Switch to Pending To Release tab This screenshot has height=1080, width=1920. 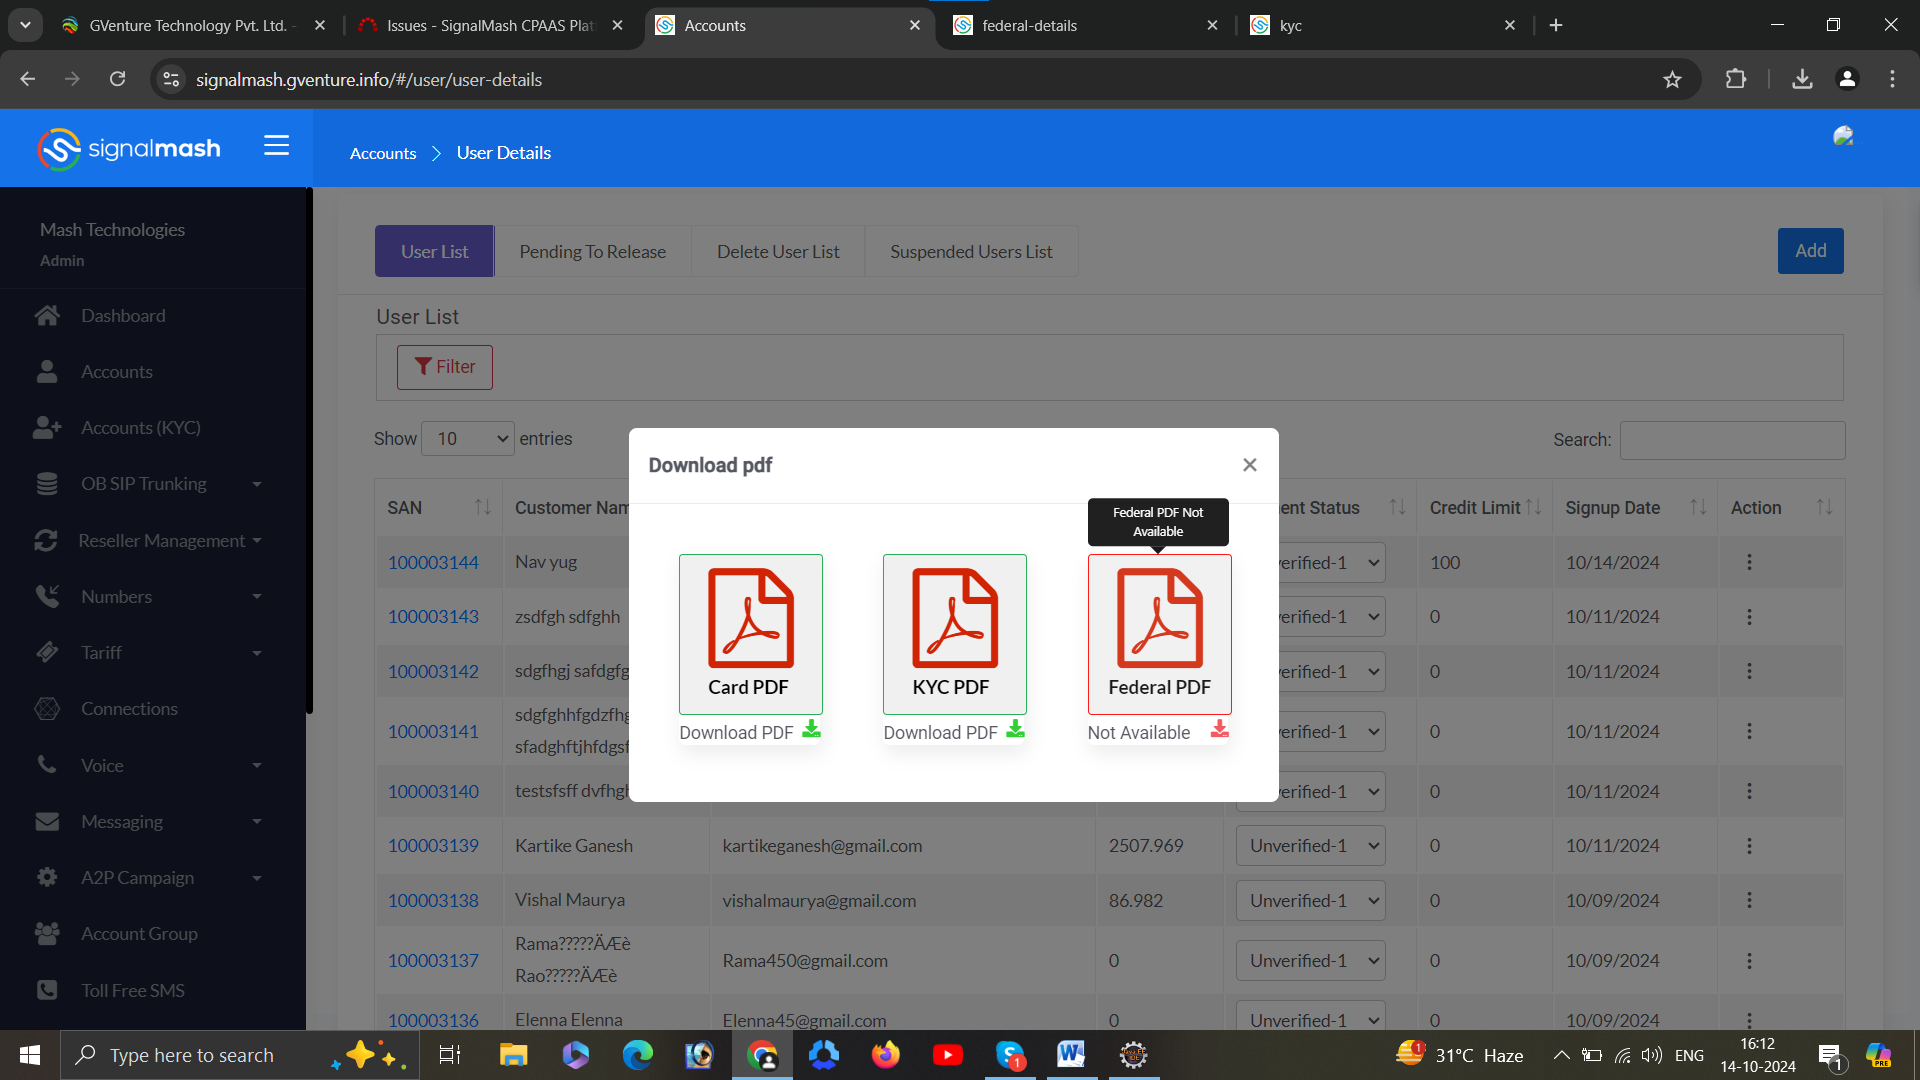pos(592,252)
